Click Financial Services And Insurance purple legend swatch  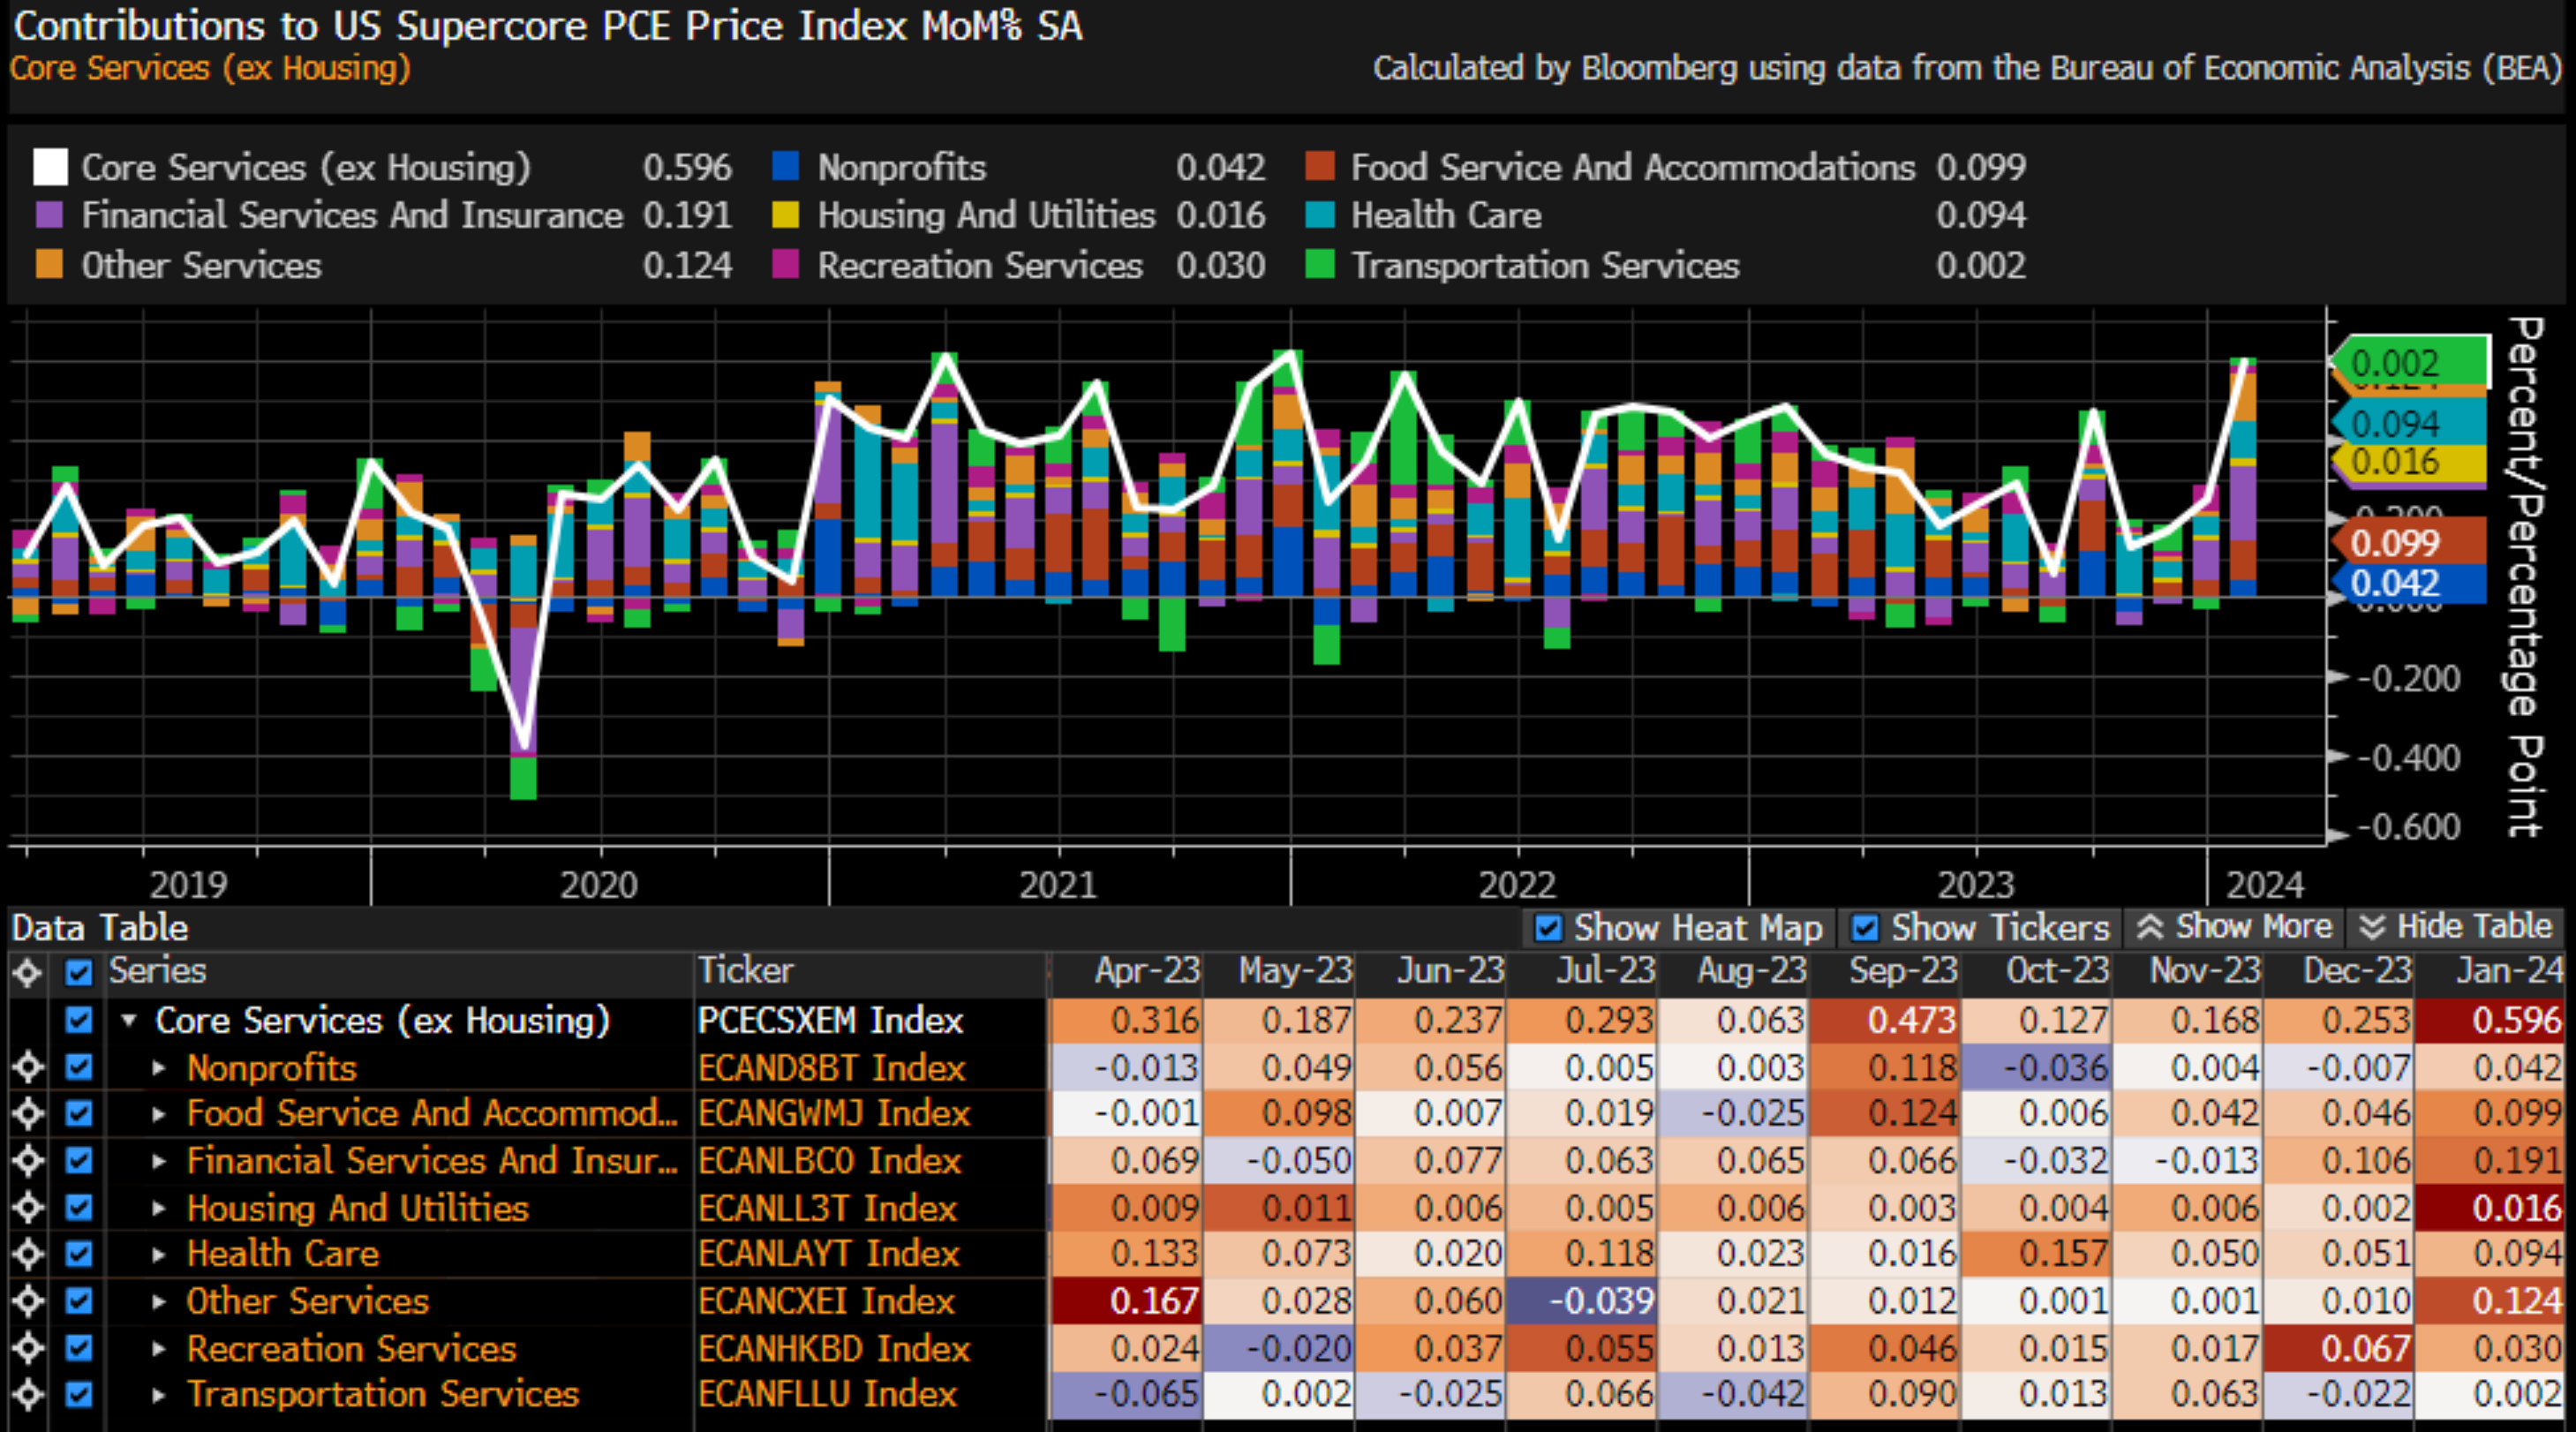[x=49, y=215]
